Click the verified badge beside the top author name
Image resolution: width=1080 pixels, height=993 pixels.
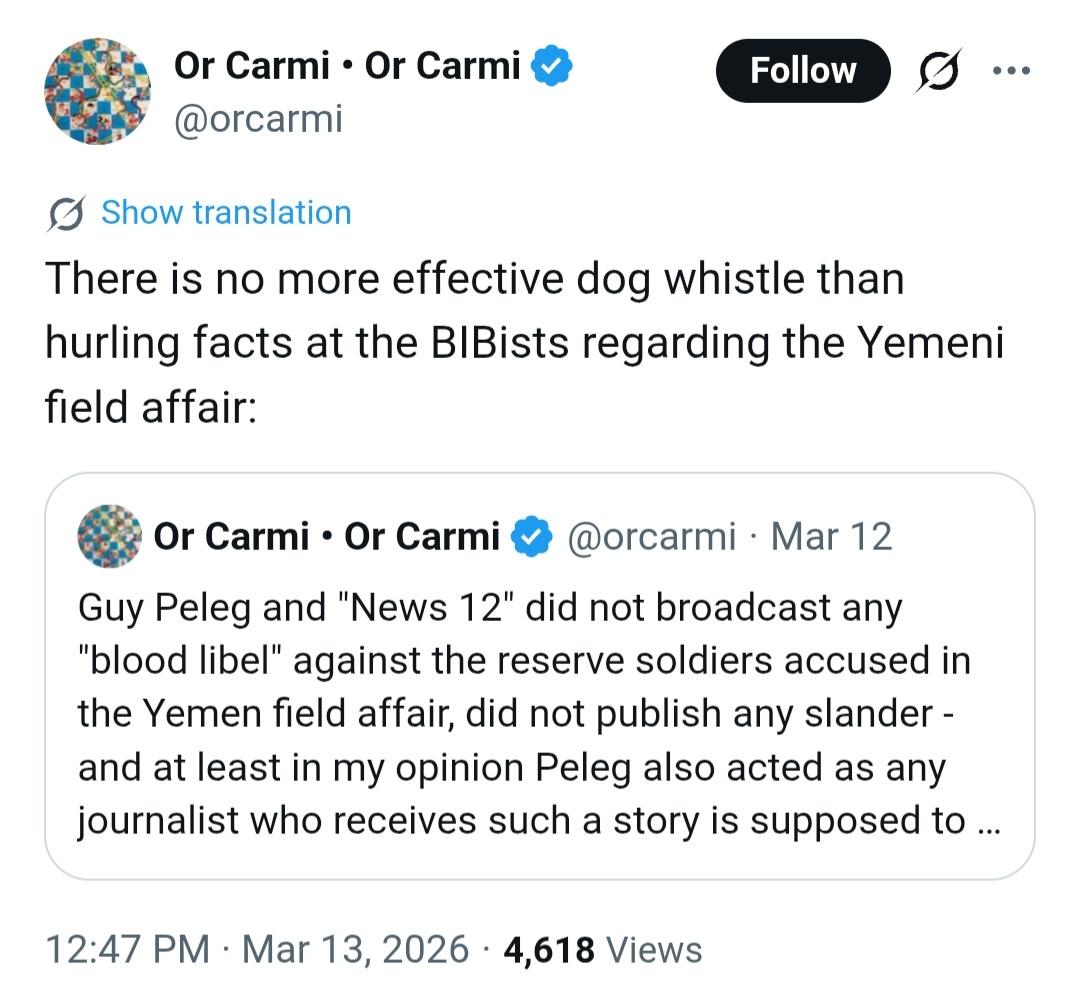(x=551, y=66)
